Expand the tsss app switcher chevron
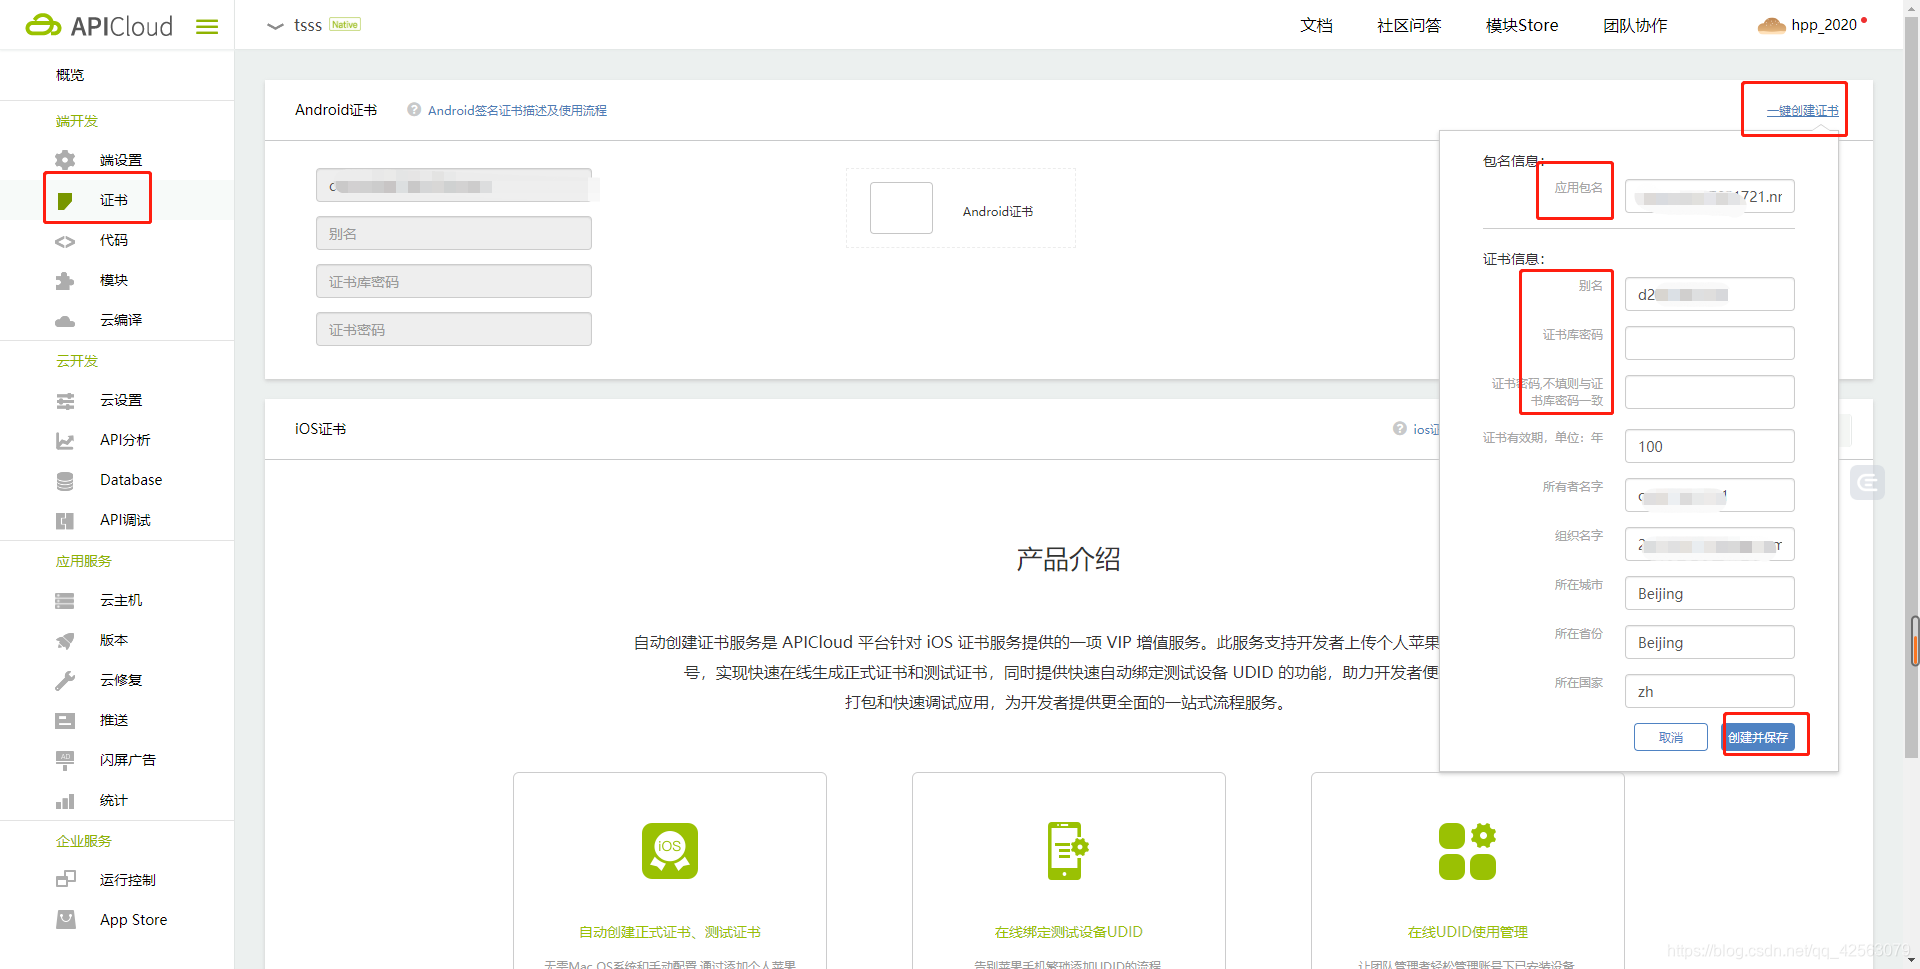 (275, 26)
